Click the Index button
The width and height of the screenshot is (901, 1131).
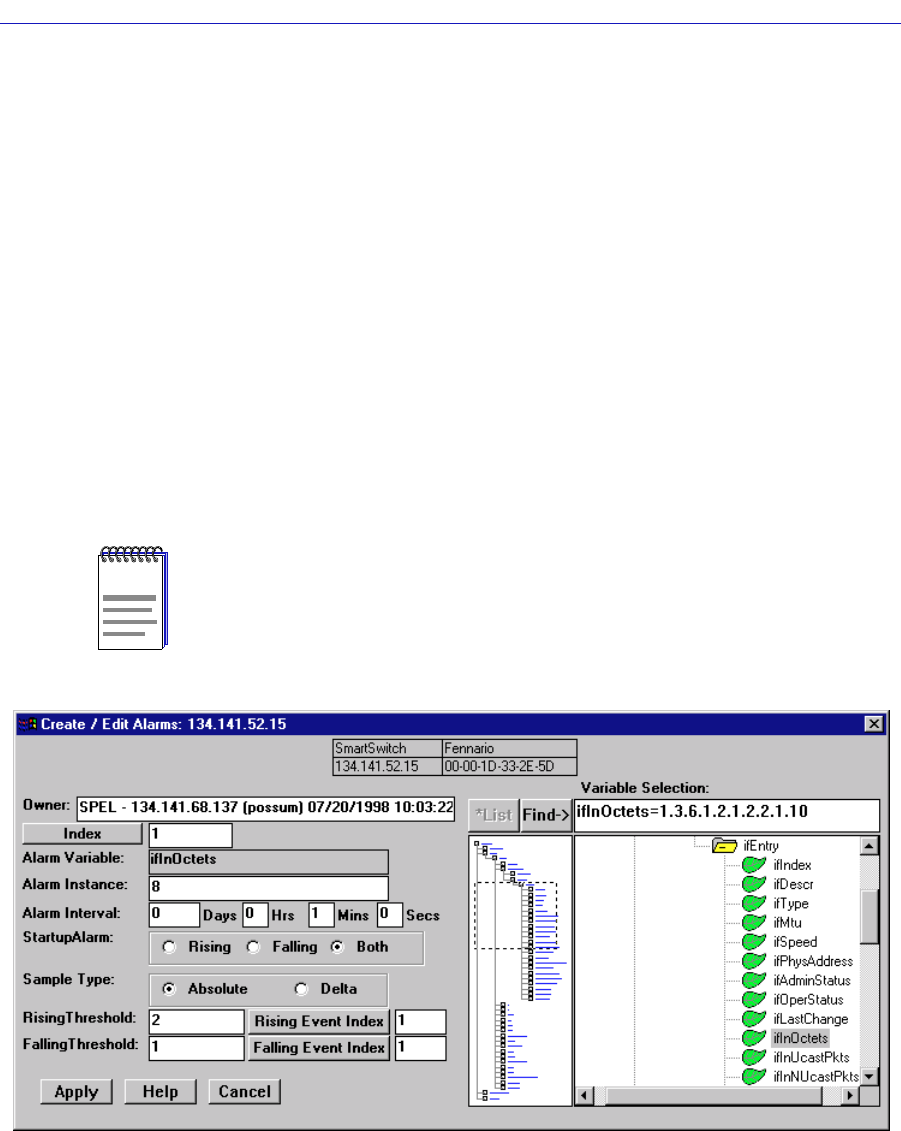coord(82,833)
